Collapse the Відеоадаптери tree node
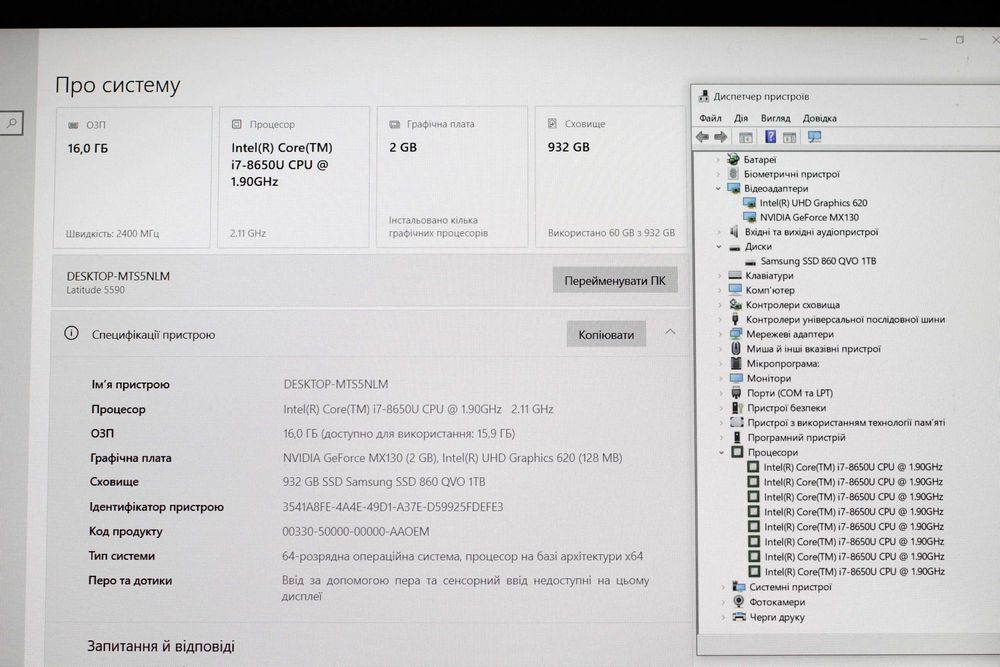Image resolution: width=1000 pixels, height=667 pixels. (x=718, y=189)
